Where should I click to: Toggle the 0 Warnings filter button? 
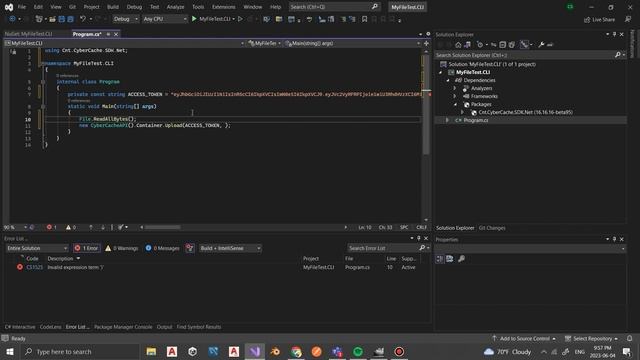(122, 248)
